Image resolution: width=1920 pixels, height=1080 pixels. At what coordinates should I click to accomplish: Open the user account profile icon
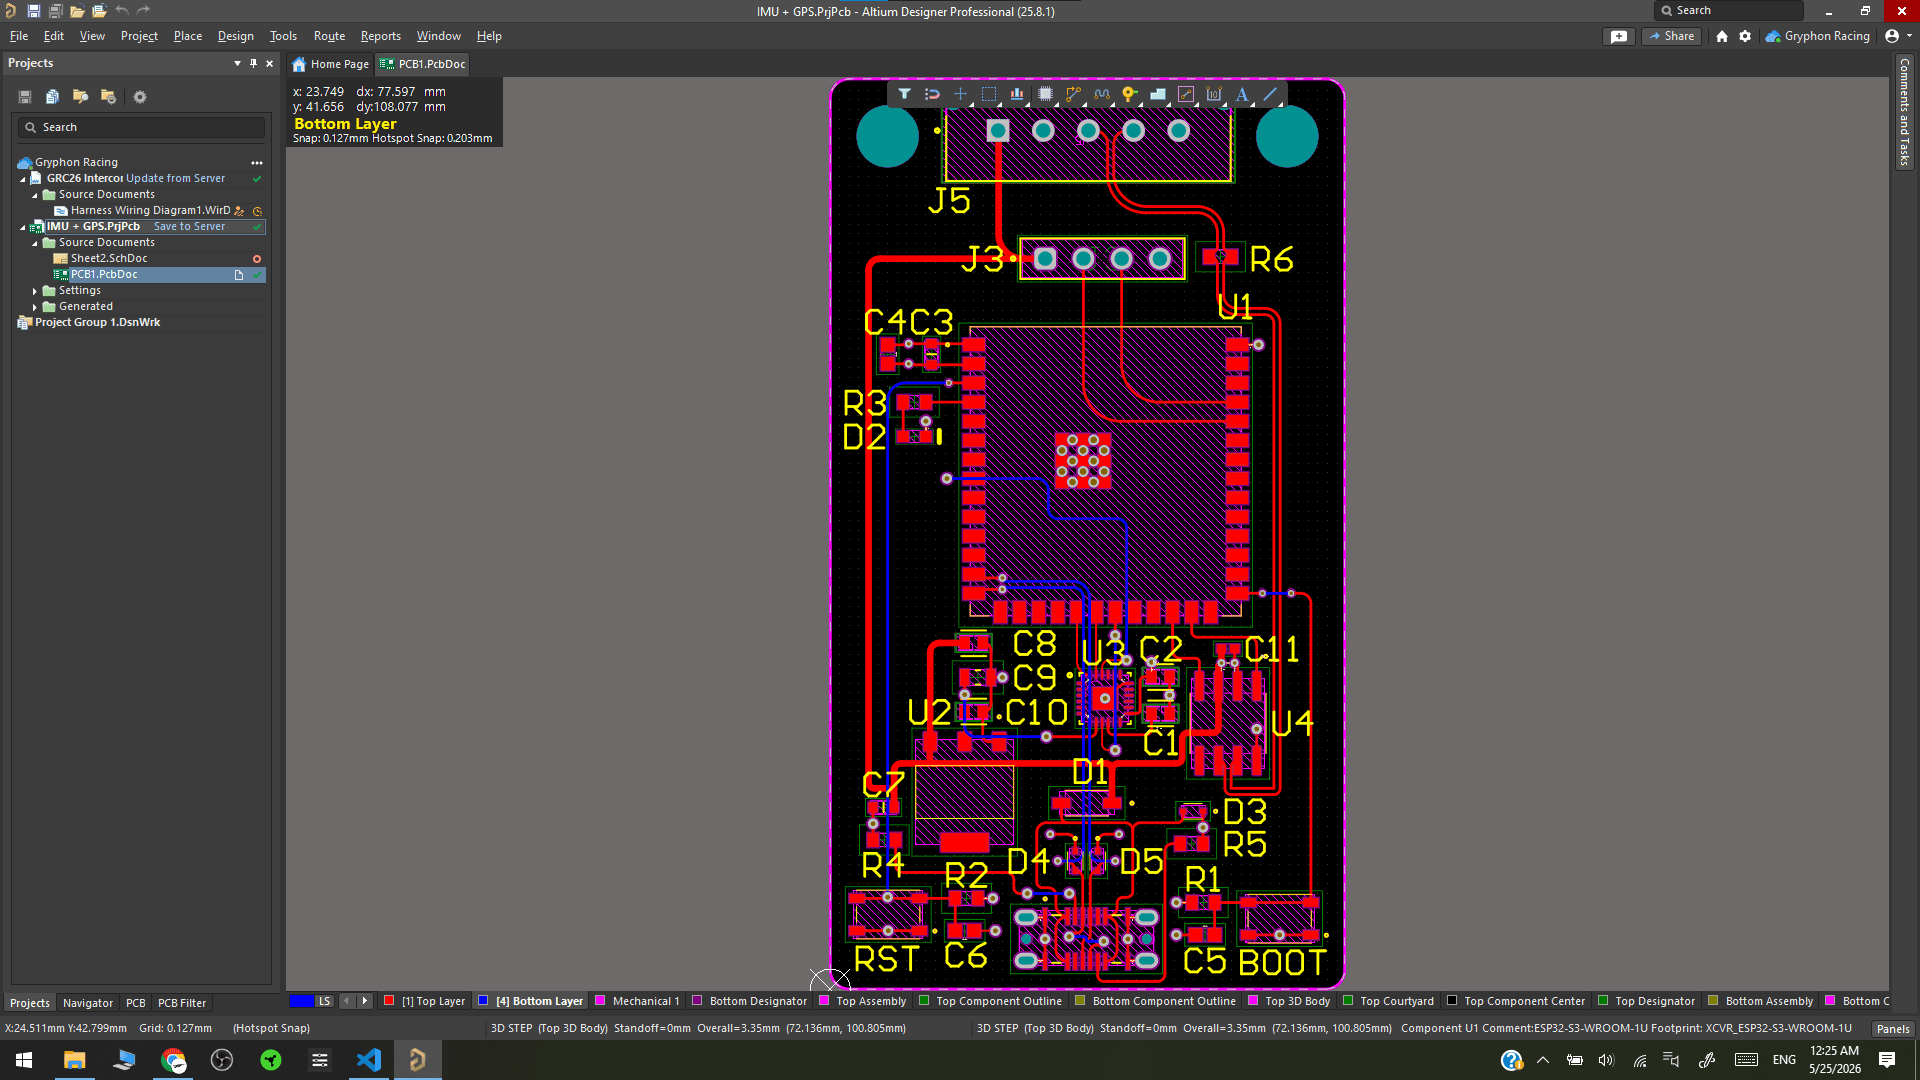(x=1892, y=36)
